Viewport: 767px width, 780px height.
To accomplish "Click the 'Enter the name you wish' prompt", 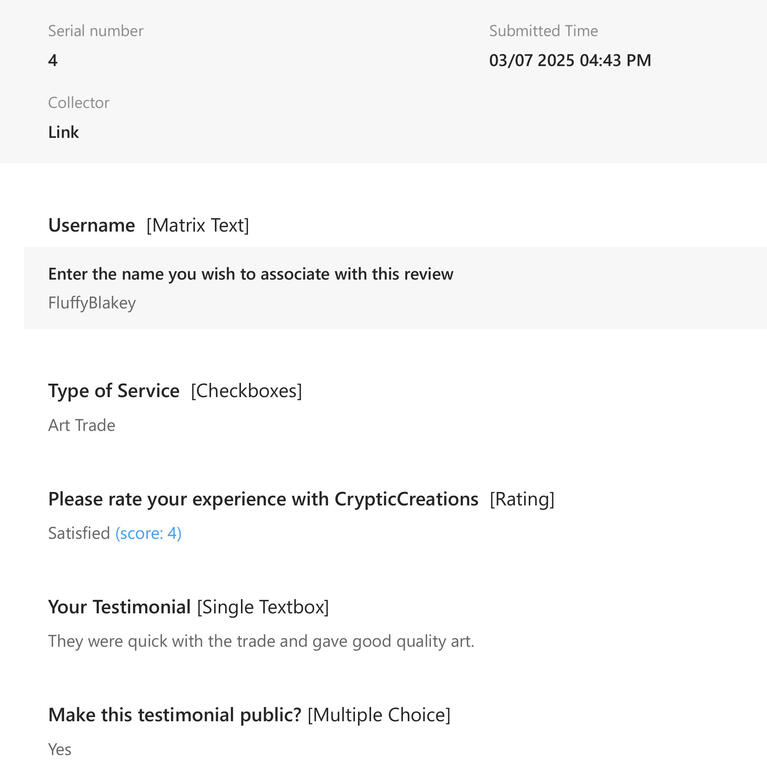I will (250, 274).
